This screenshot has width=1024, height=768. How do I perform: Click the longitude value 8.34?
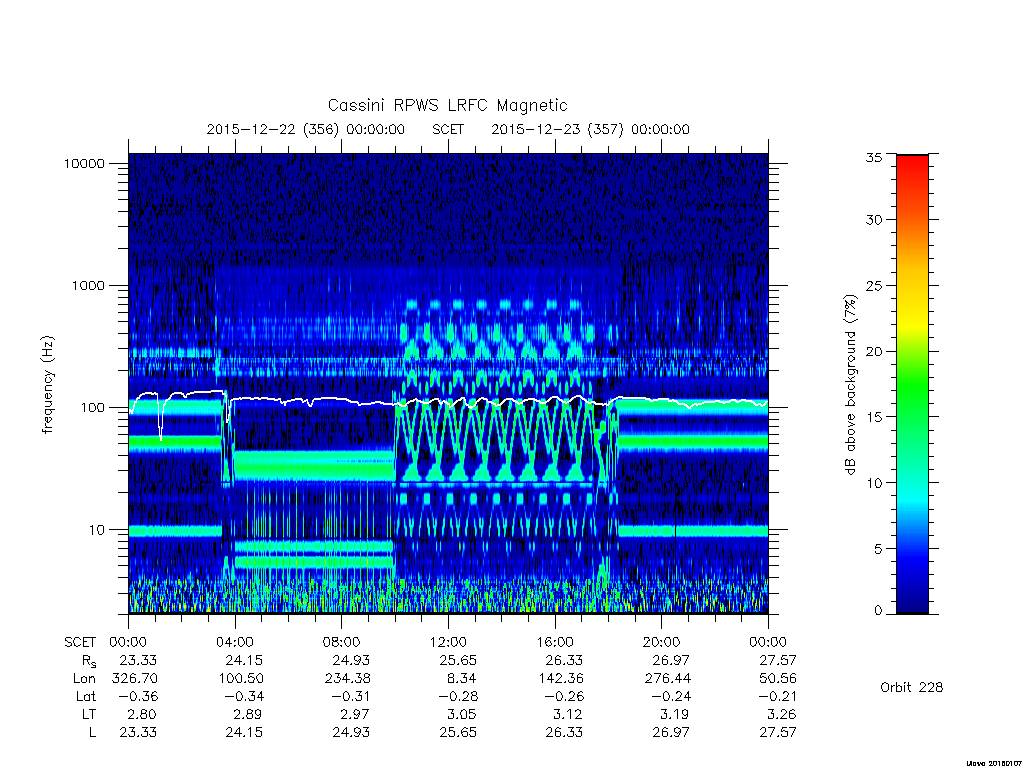point(462,679)
